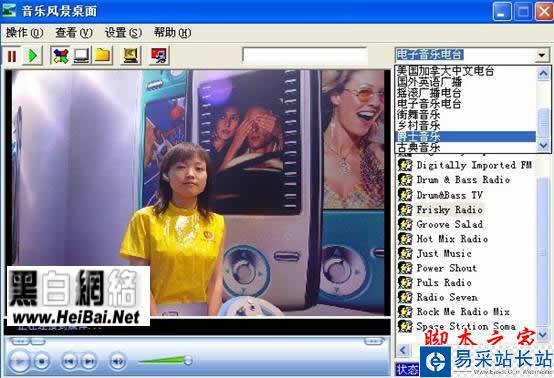554x378 pixels.
Task: Select 摇滚广播电台 in the dropdown list
Action: click(x=465, y=93)
